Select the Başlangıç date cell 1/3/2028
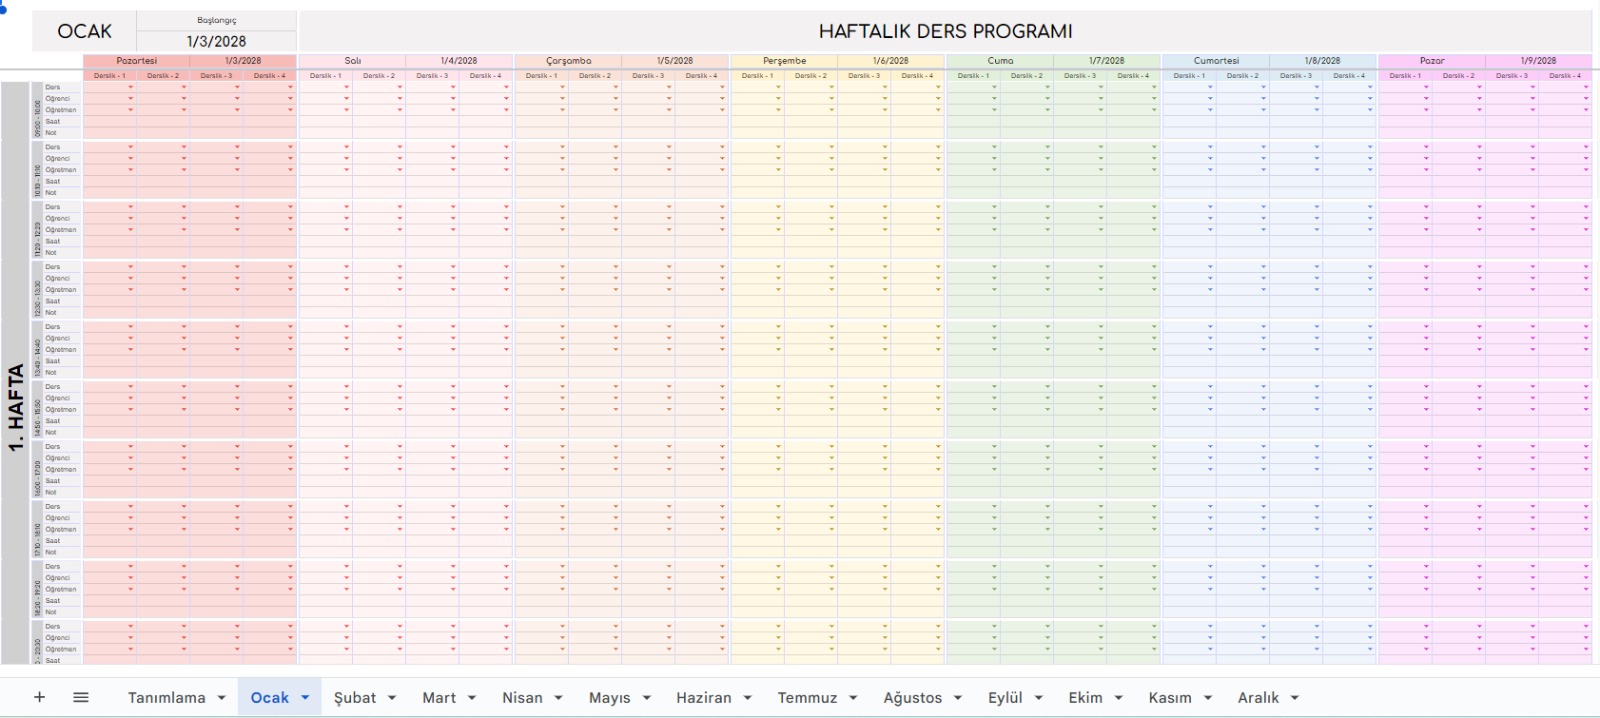The width and height of the screenshot is (1600, 718). point(216,41)
